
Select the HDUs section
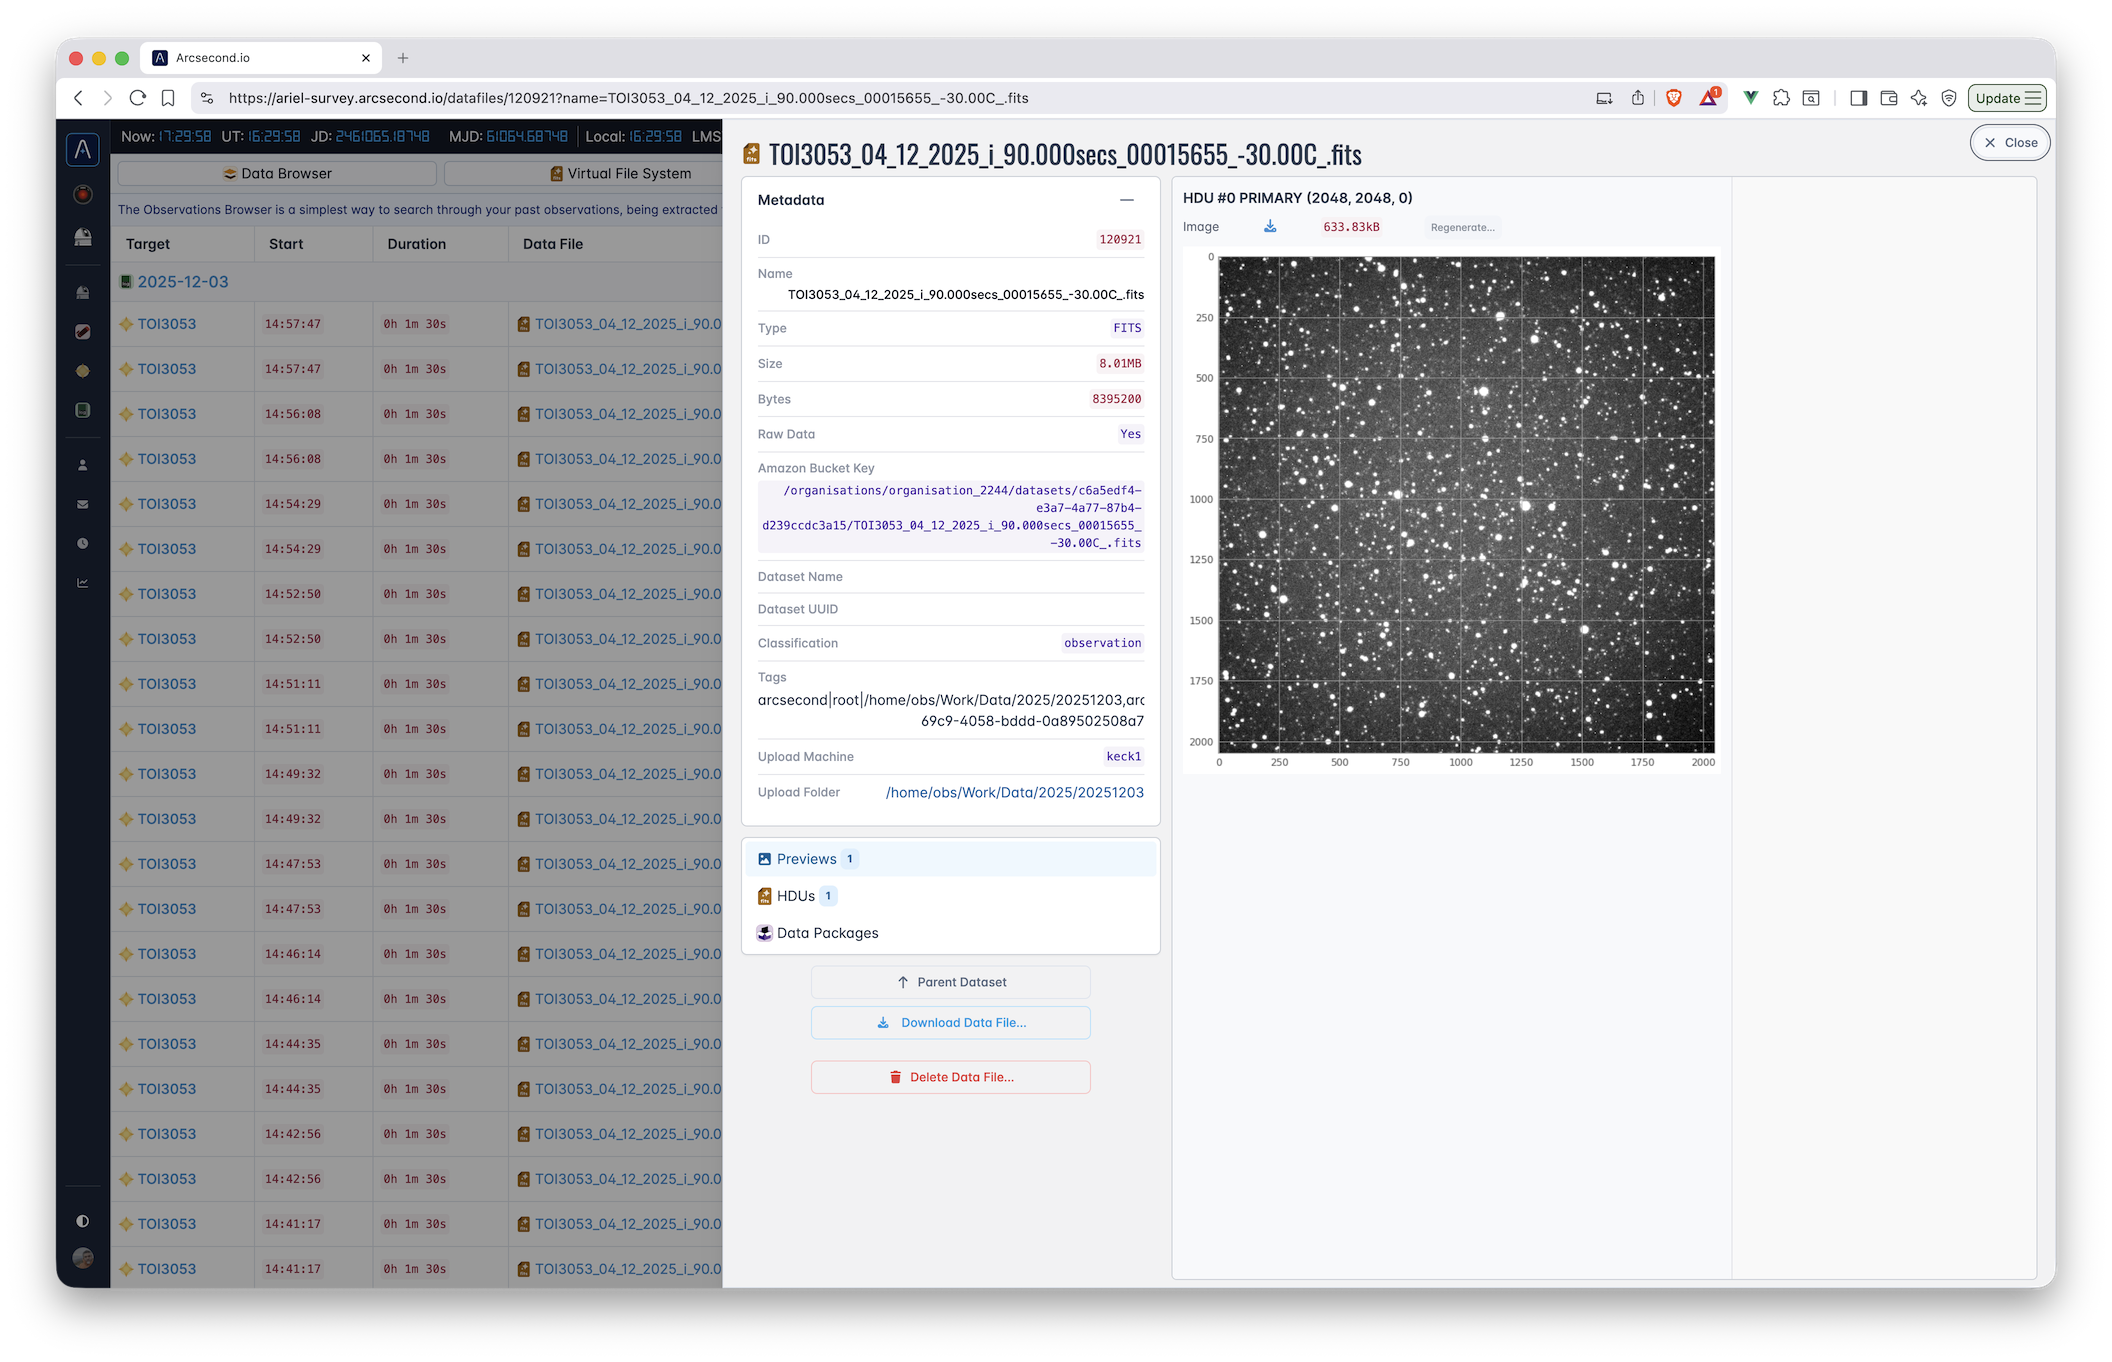[950, 896]
